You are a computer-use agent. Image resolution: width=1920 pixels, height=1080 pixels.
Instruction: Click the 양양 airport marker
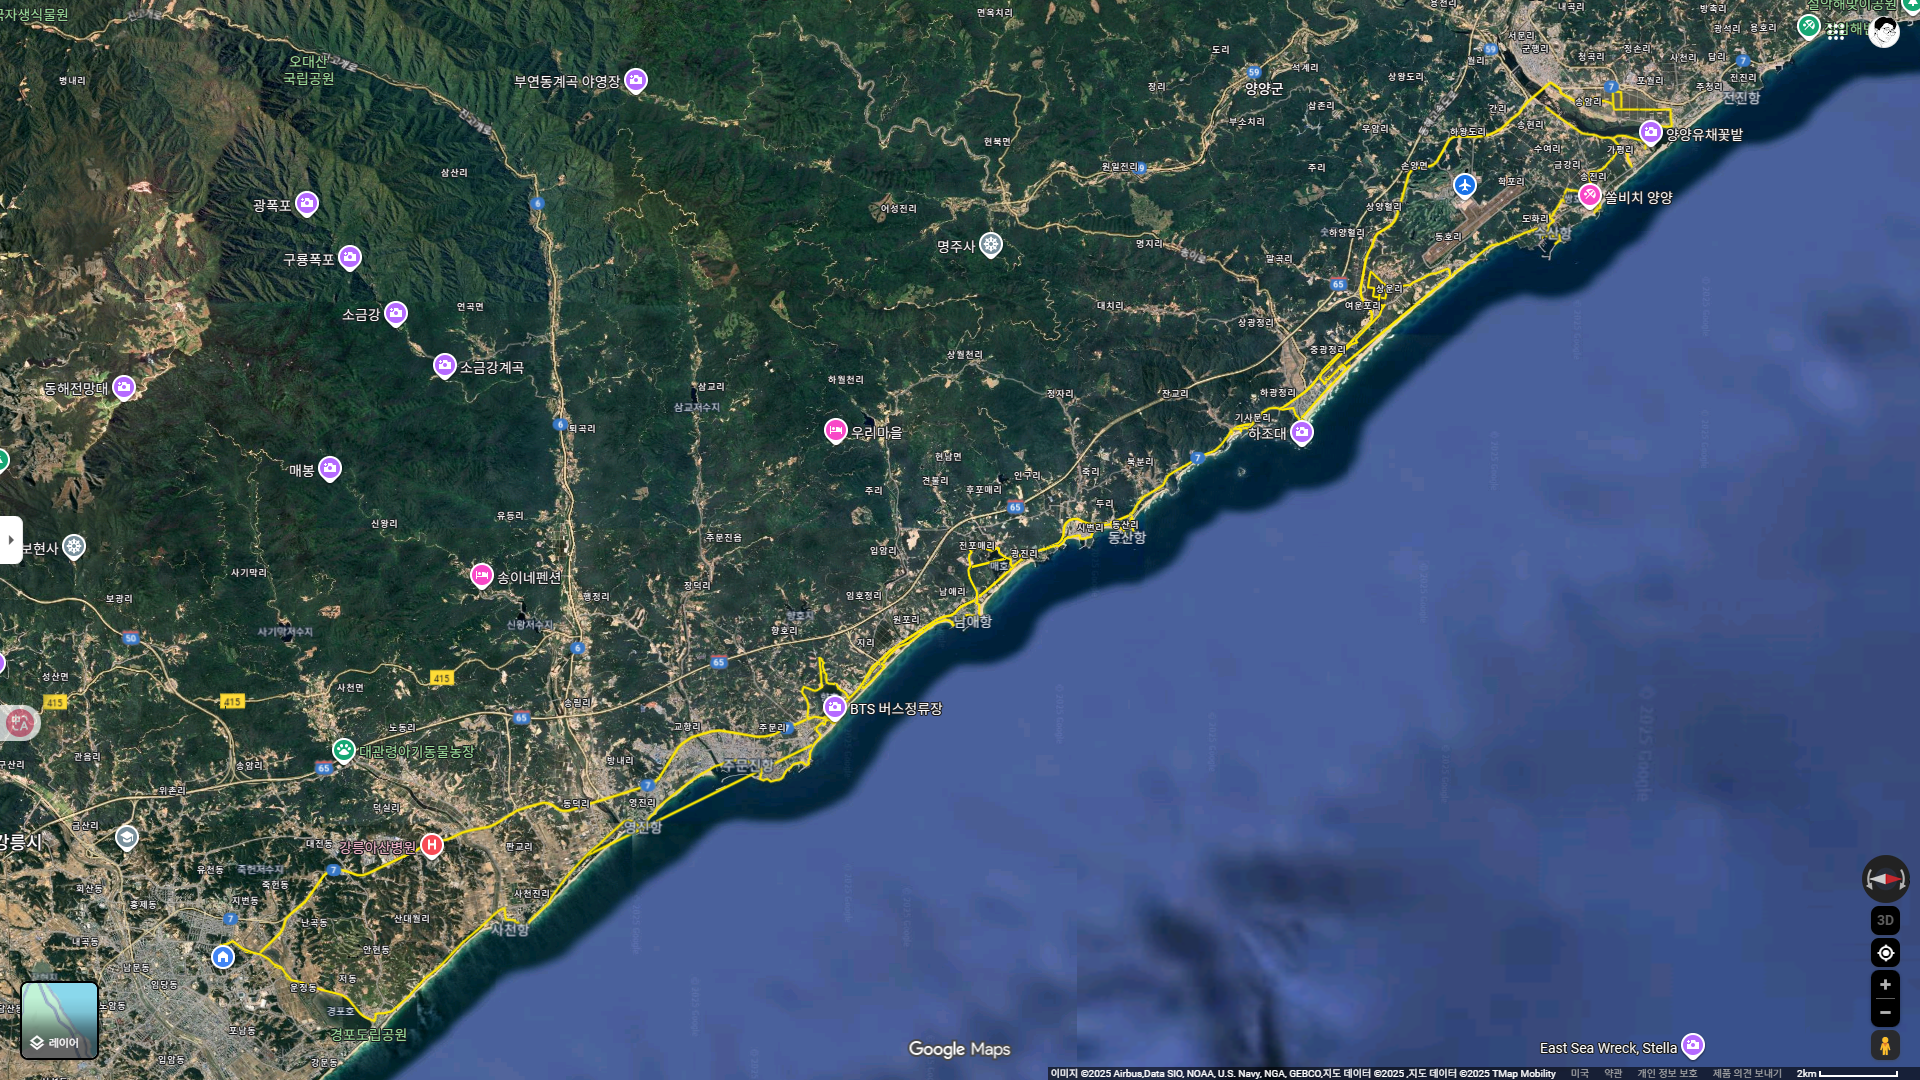[x=1465, y=185]
